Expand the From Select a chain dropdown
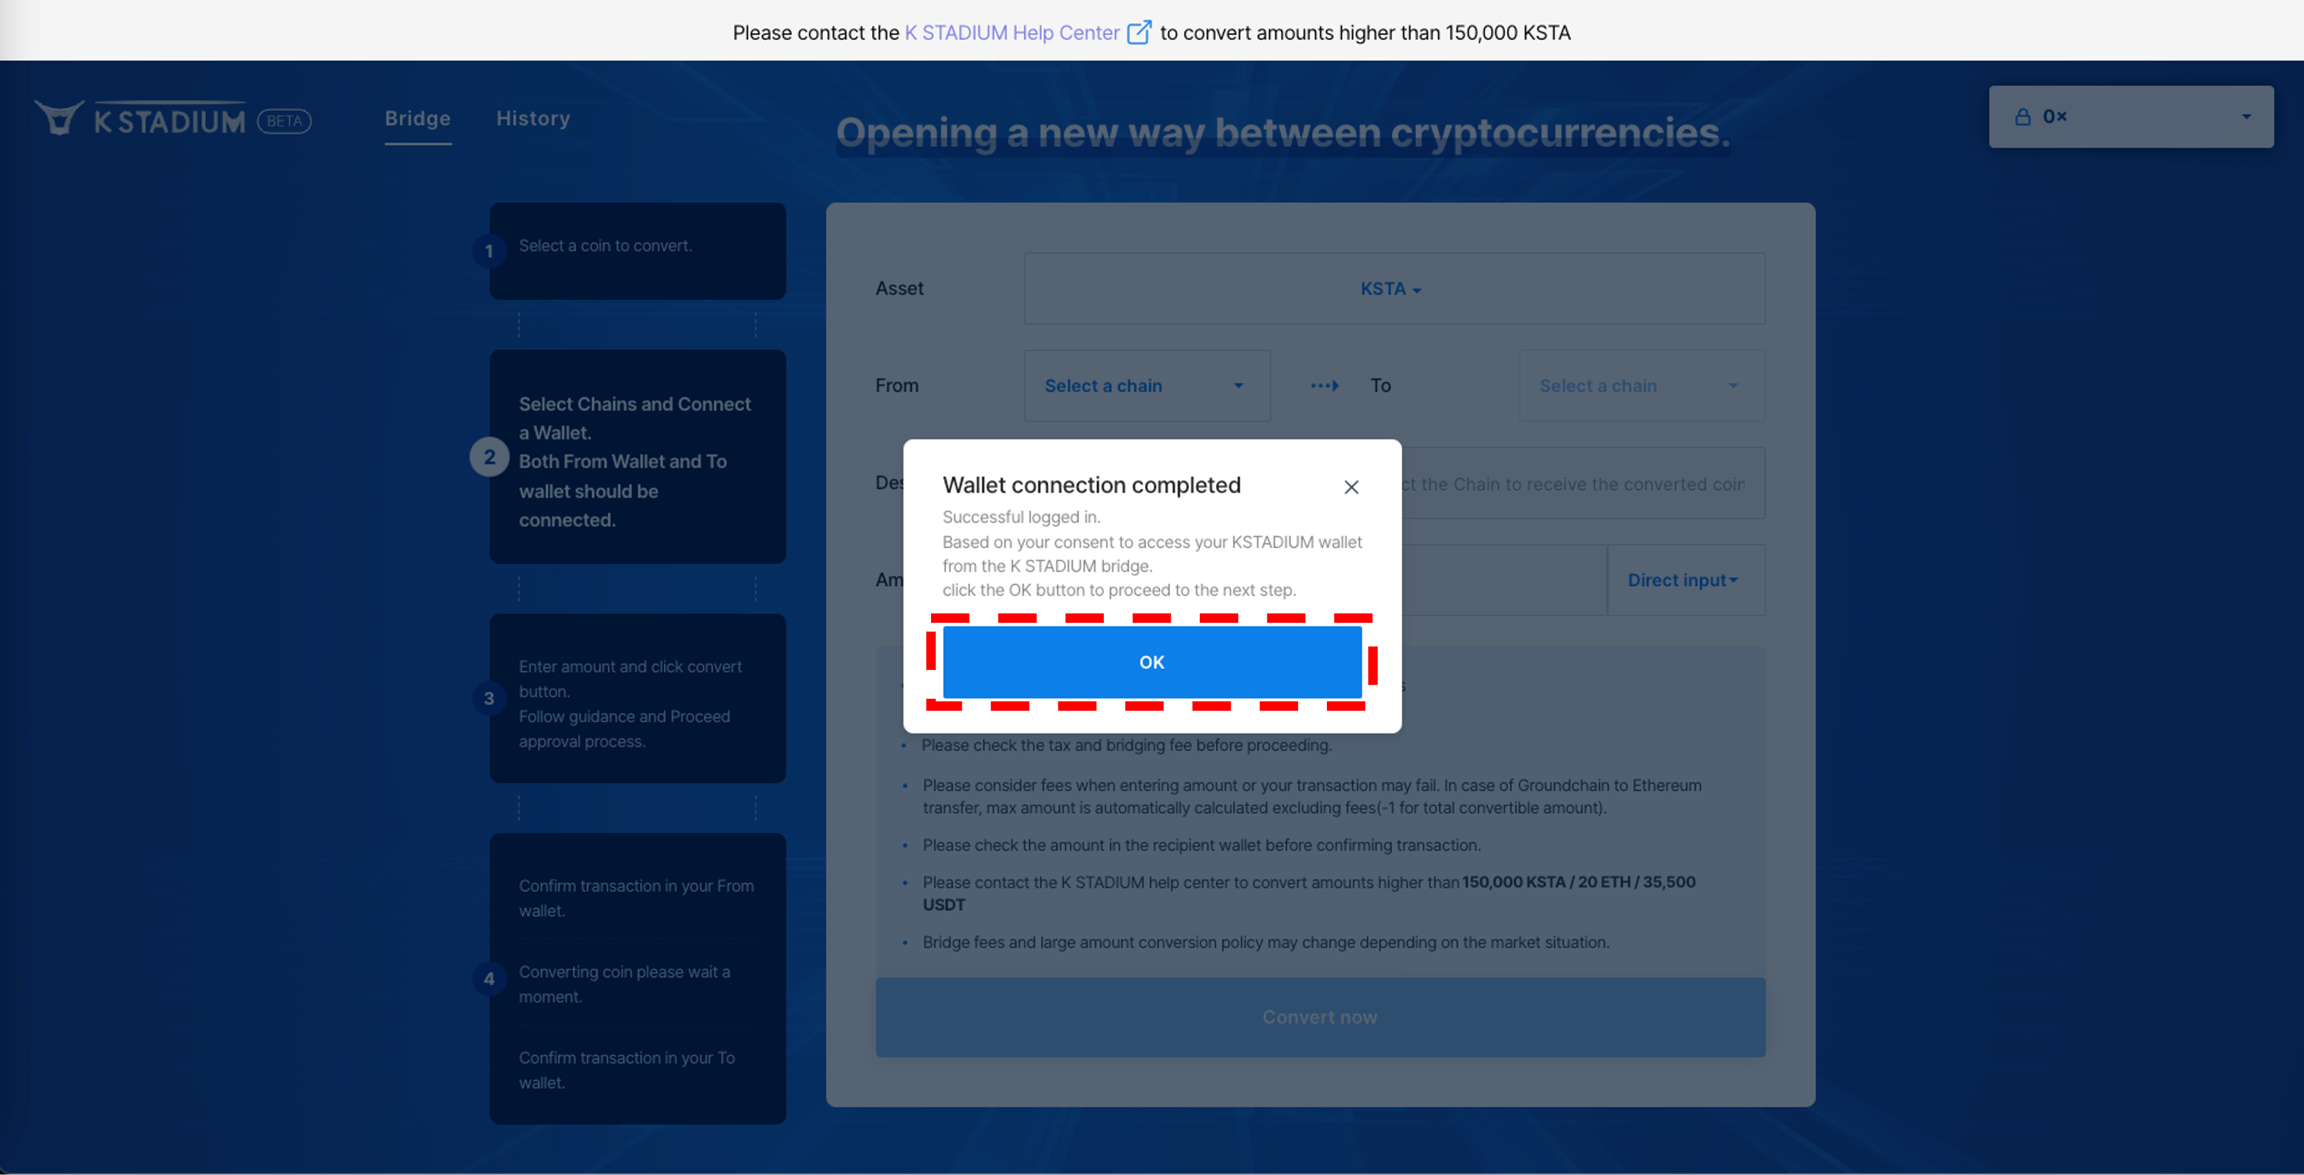 pyautogui.click(x=1146, y=386)
